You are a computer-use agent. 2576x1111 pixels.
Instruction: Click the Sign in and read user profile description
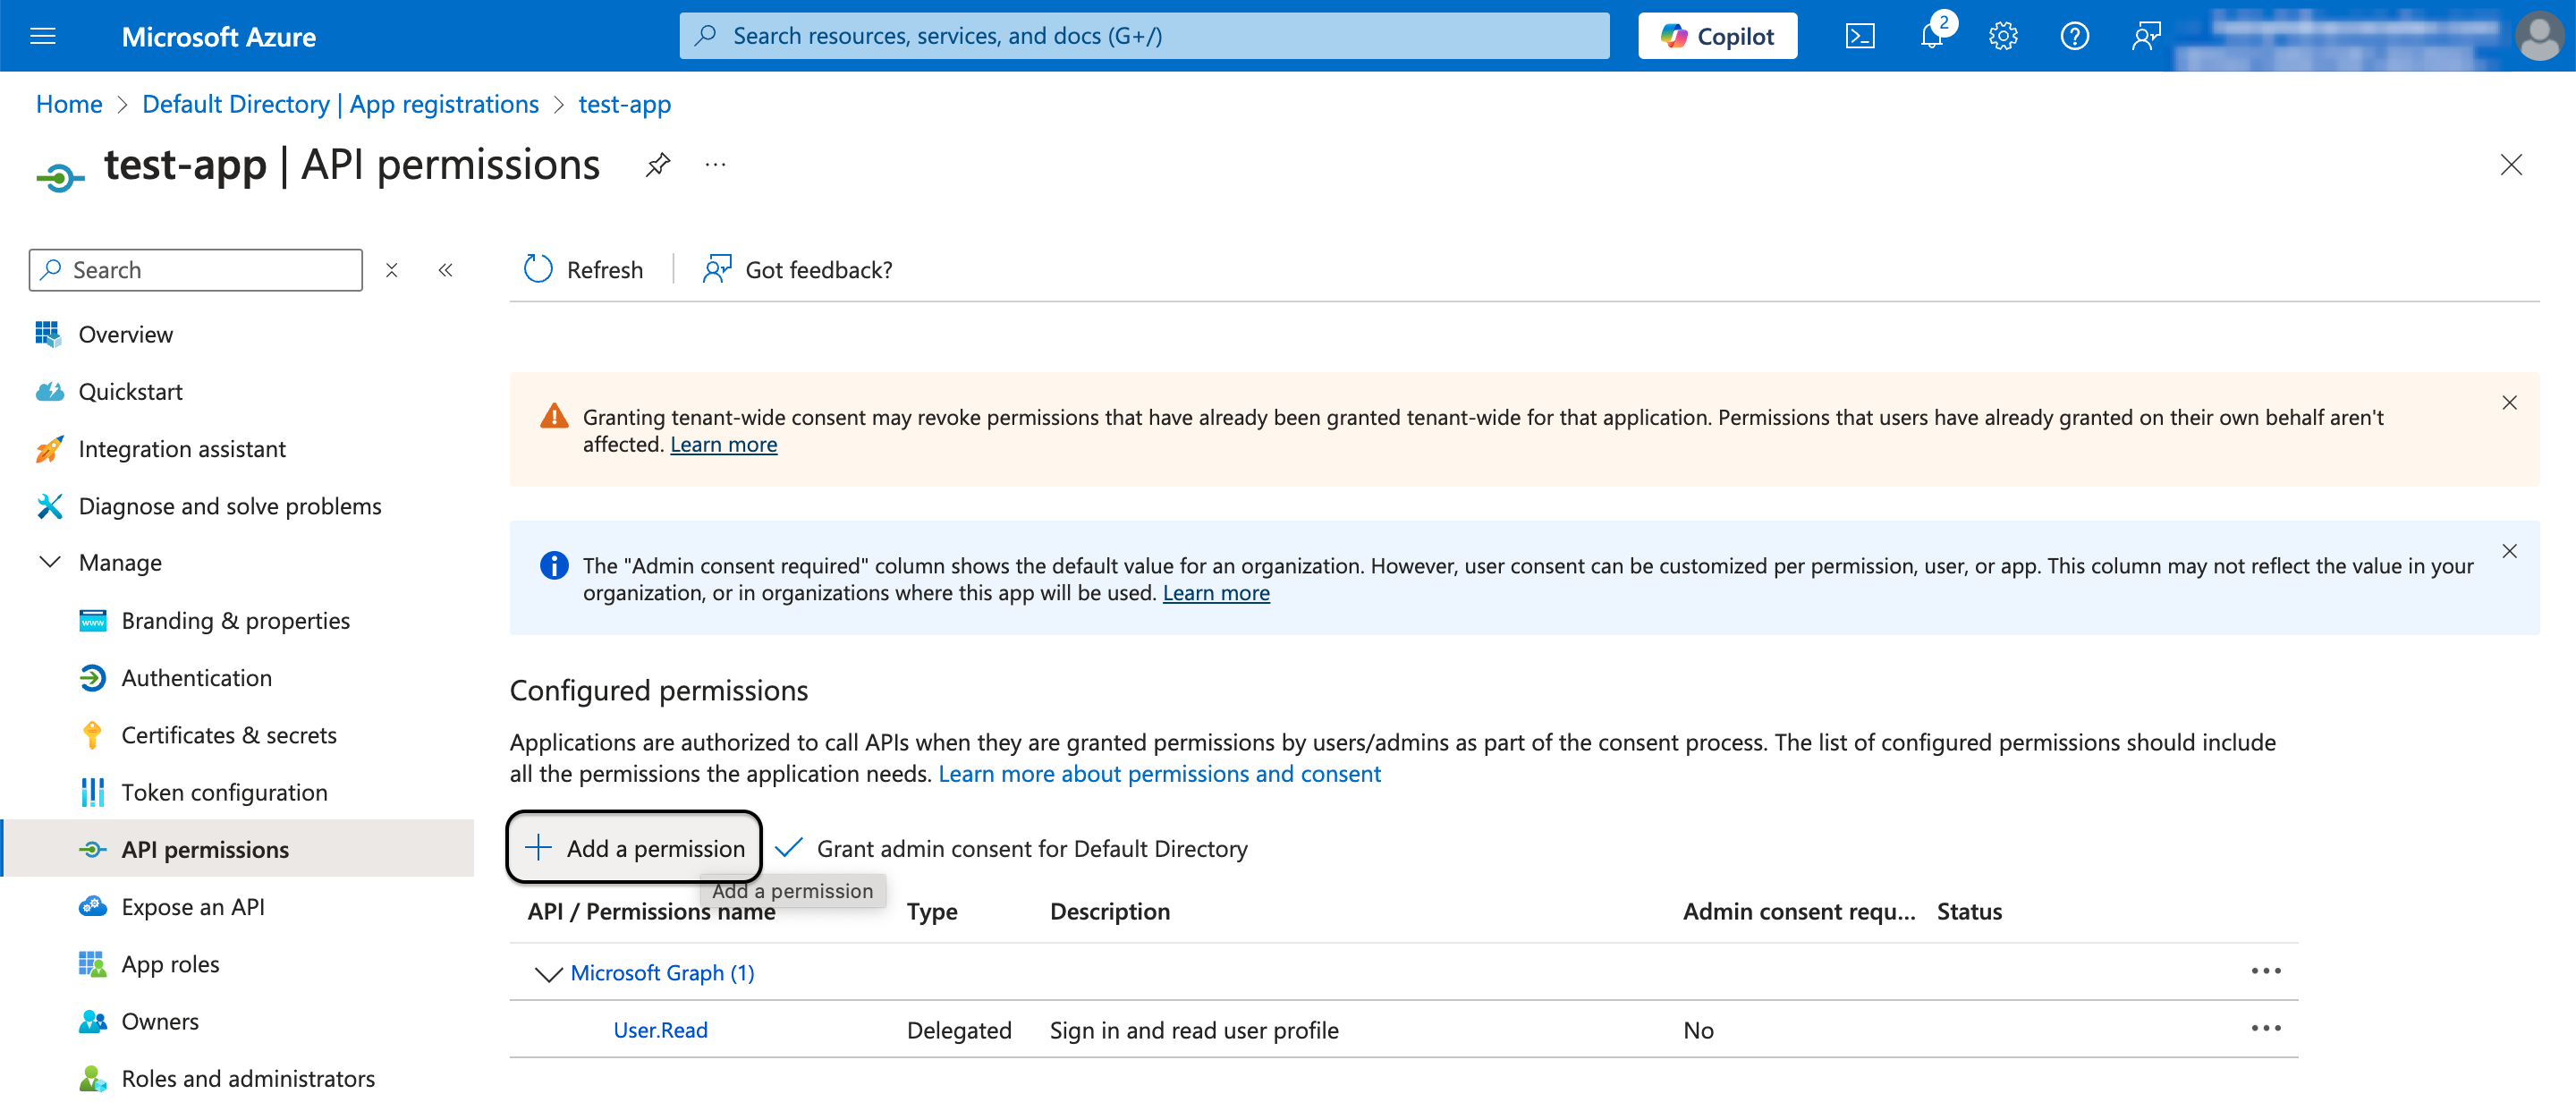pyautogui.click(x=1194, y=1030)
